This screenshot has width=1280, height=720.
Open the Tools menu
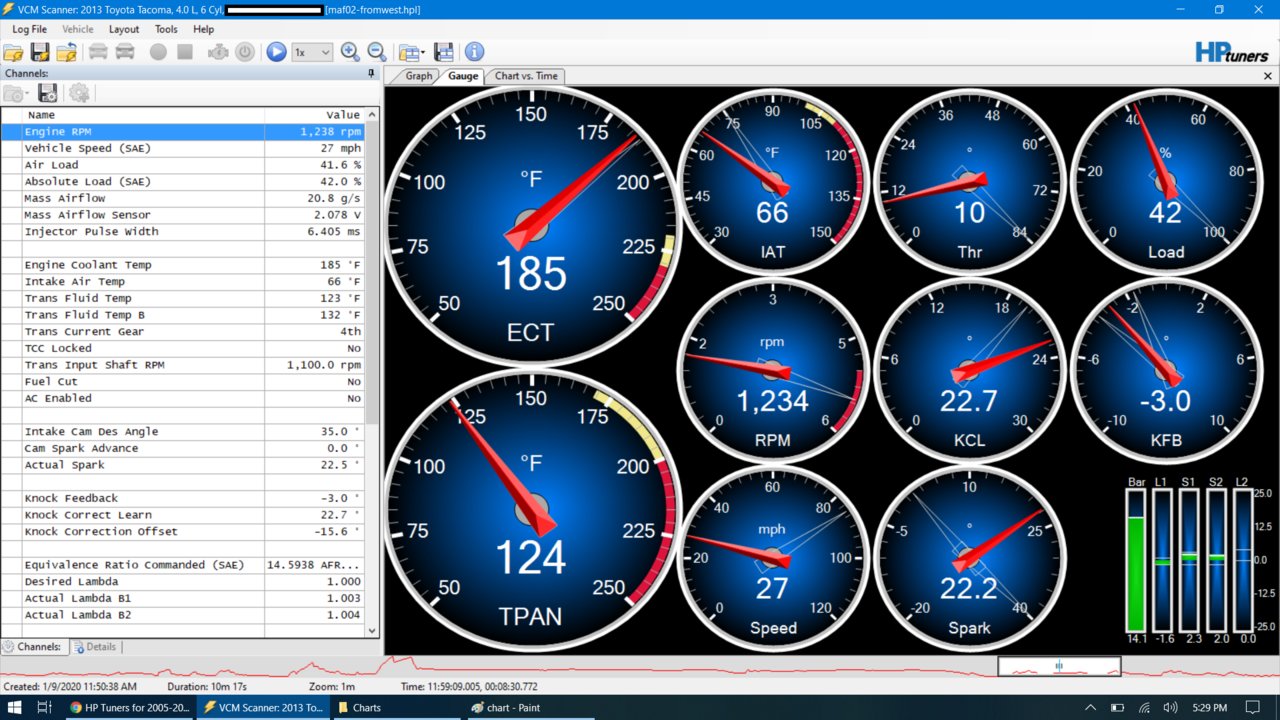point(166,29)
